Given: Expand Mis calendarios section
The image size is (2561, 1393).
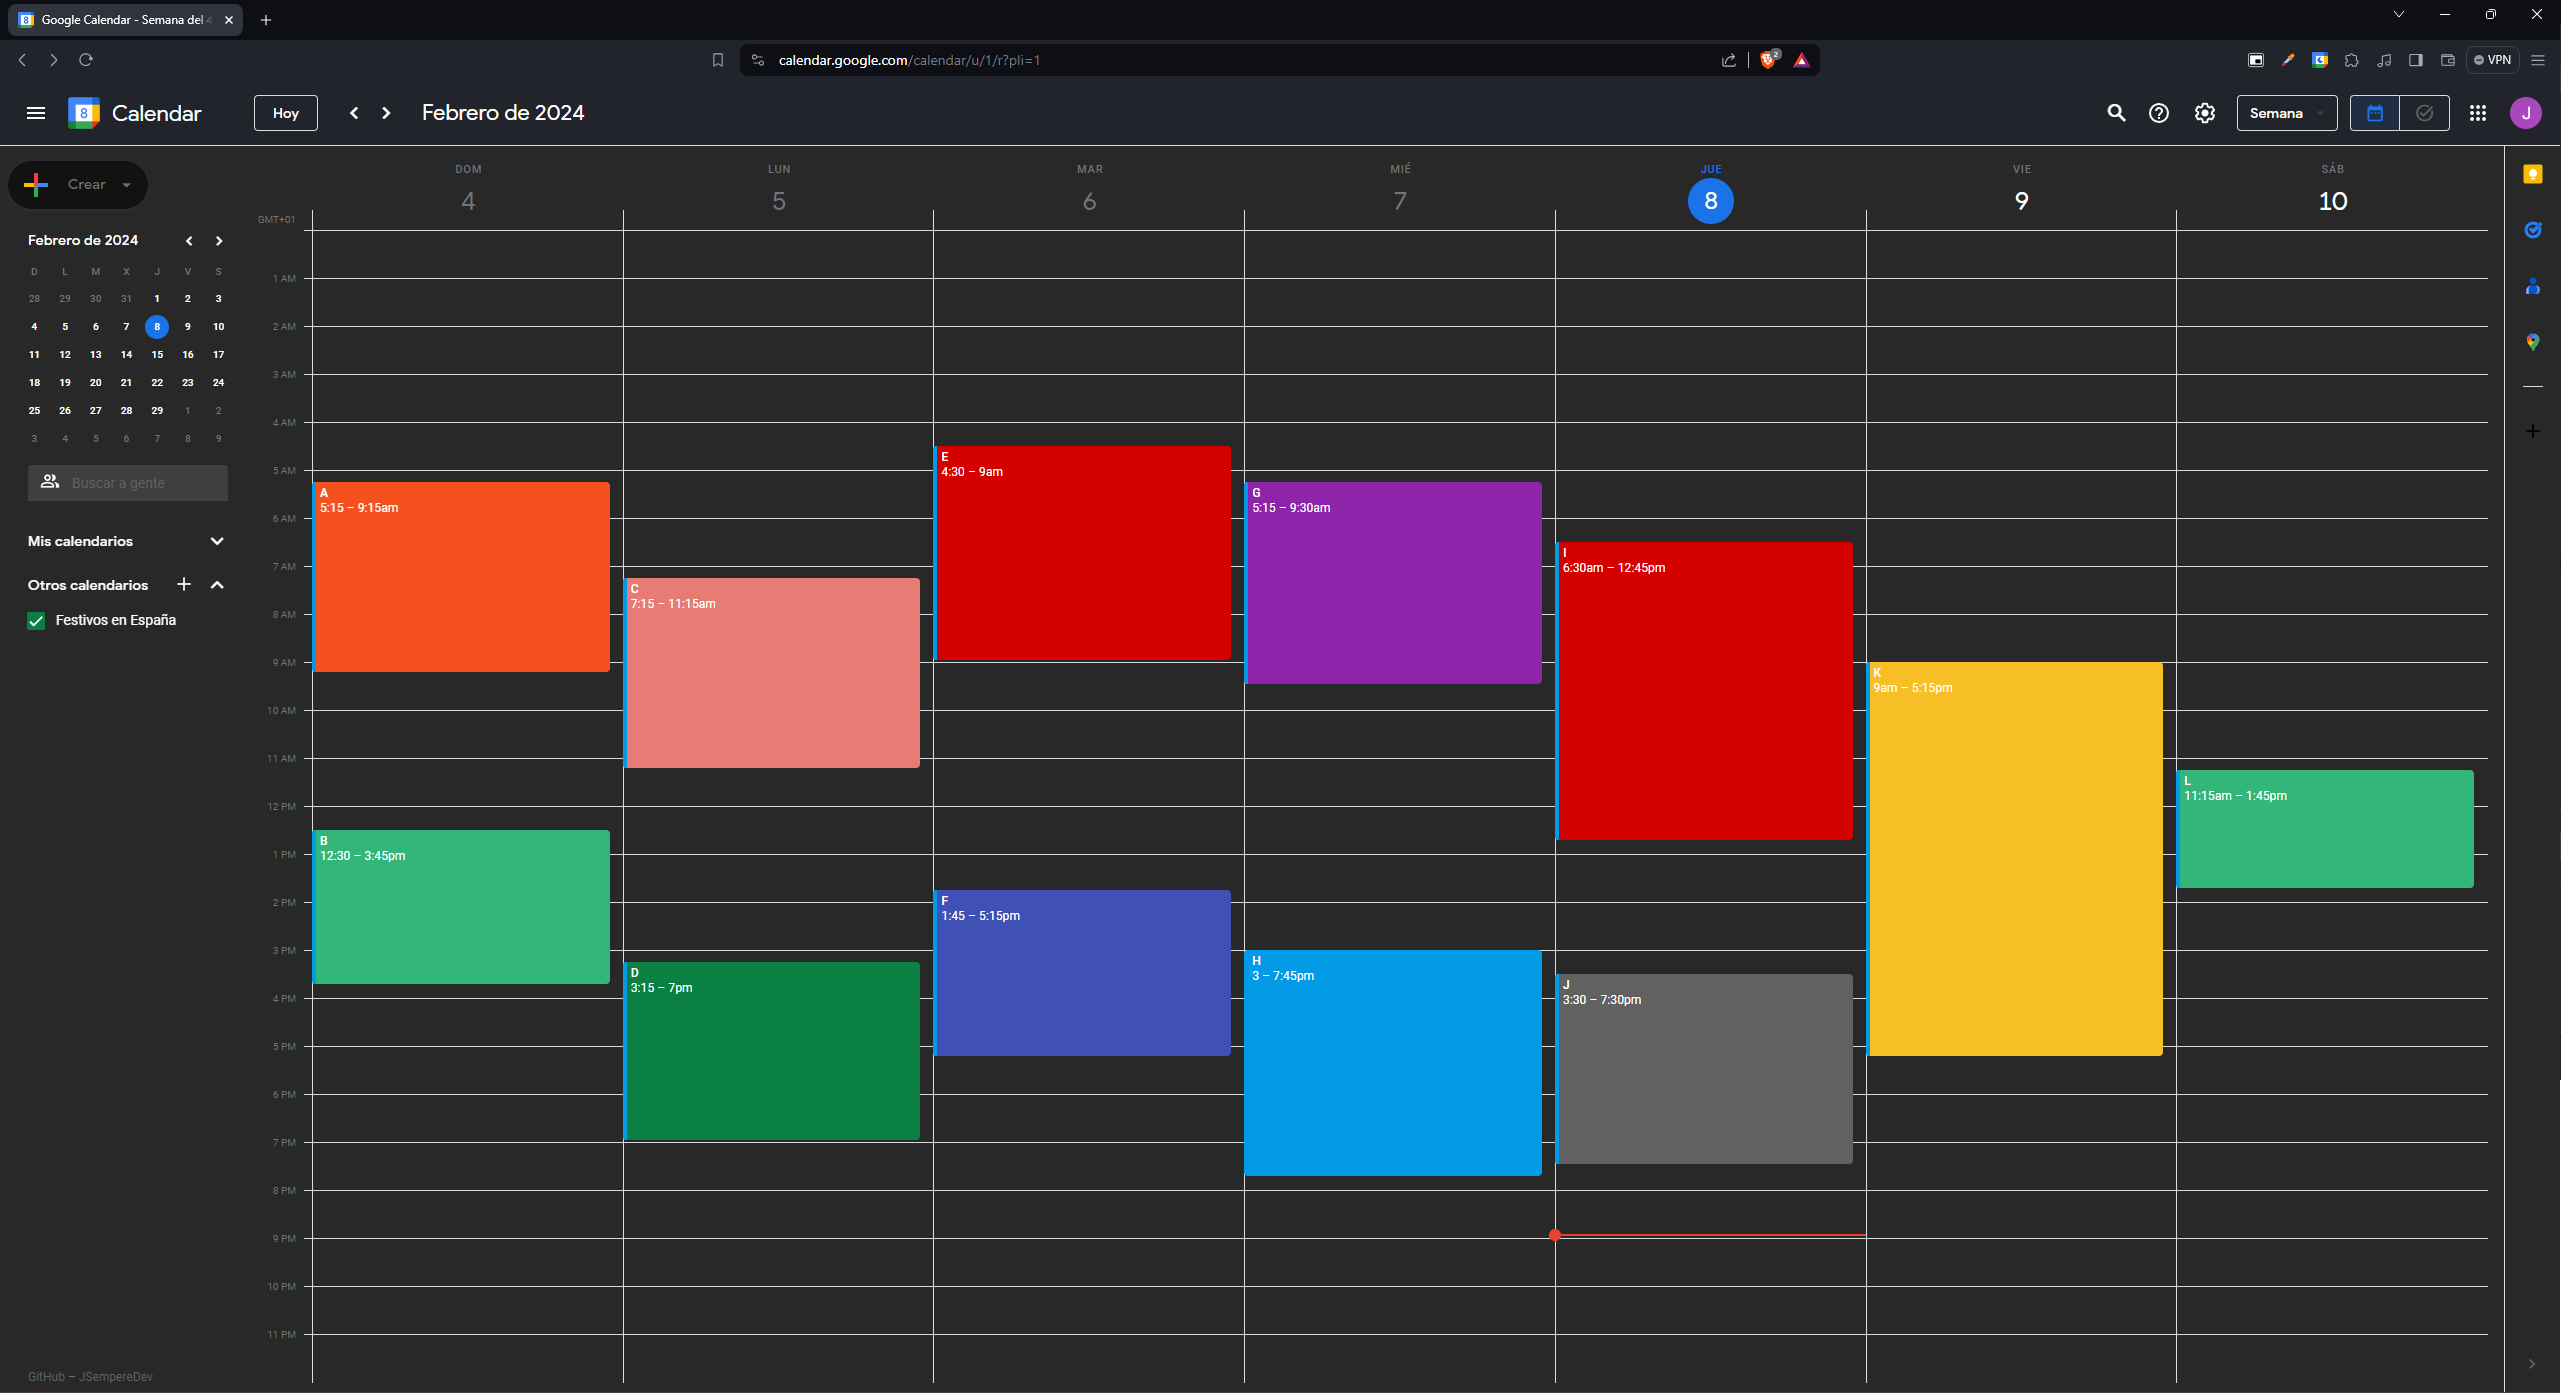Looking at the screenshot, I should [217, 541].
